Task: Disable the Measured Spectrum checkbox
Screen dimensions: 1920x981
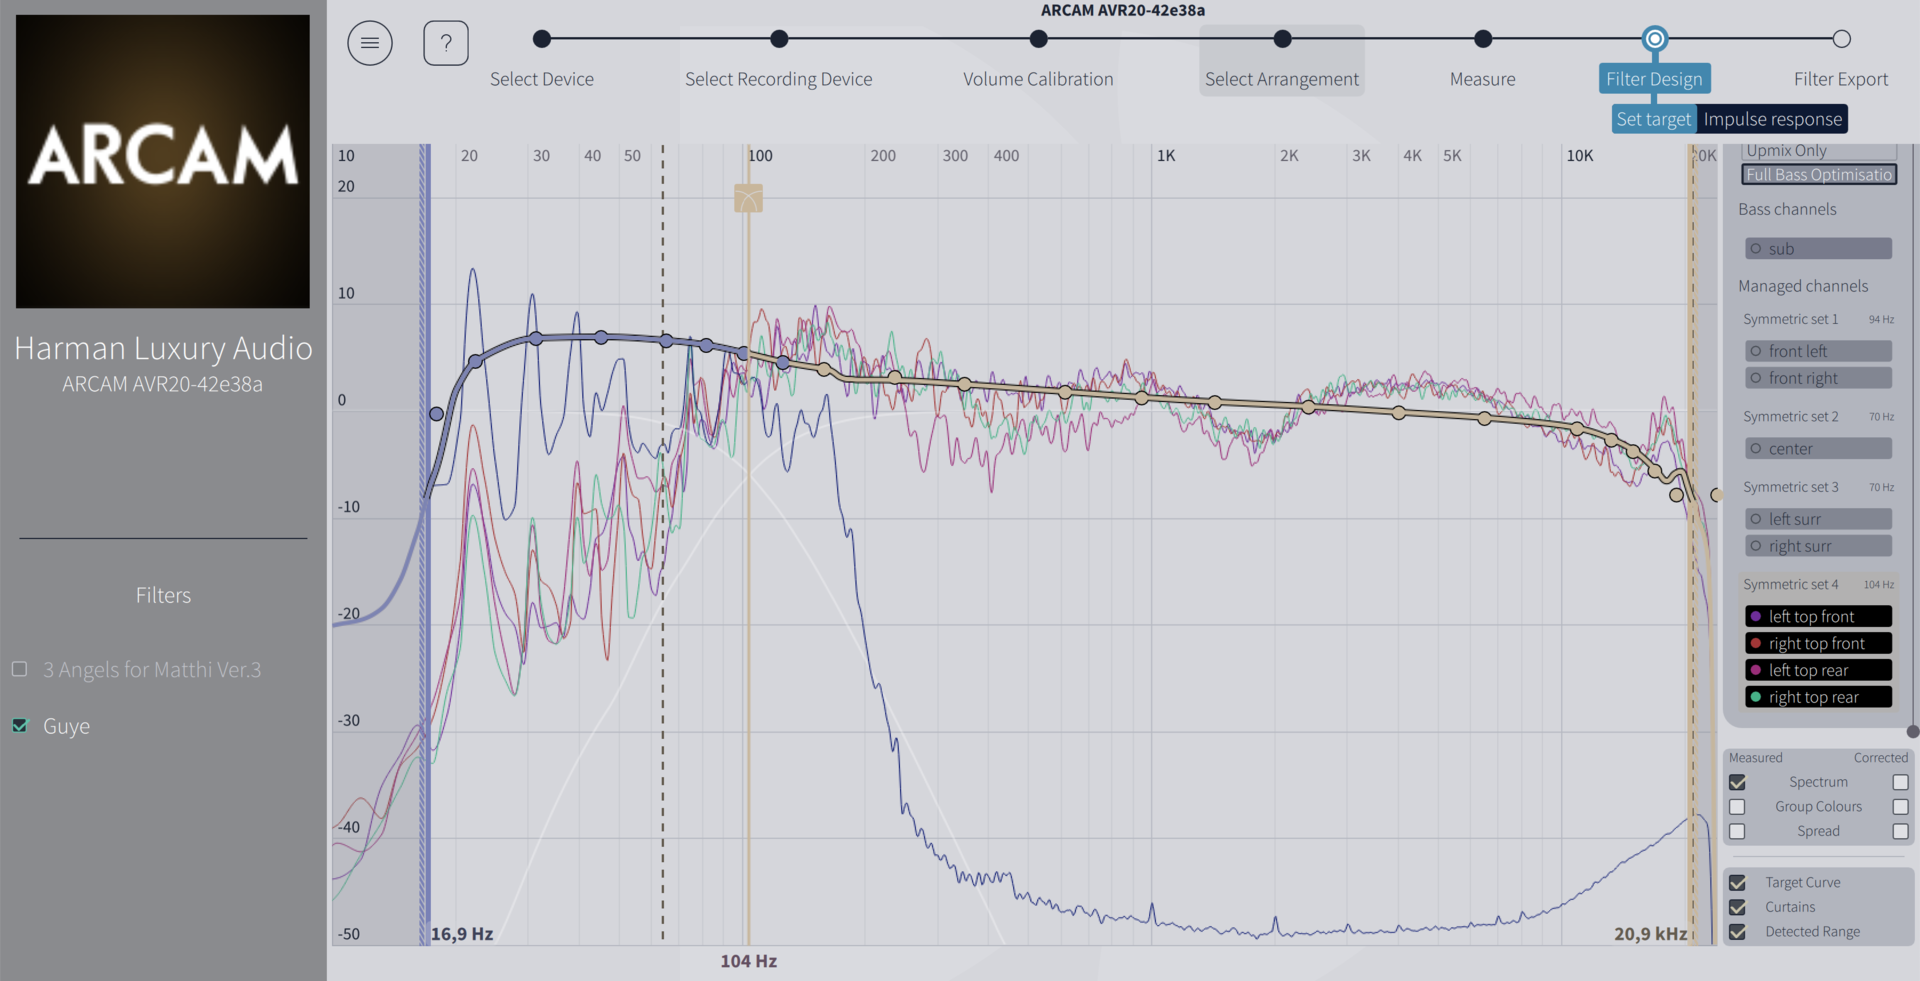Action: click(1737, 782)
